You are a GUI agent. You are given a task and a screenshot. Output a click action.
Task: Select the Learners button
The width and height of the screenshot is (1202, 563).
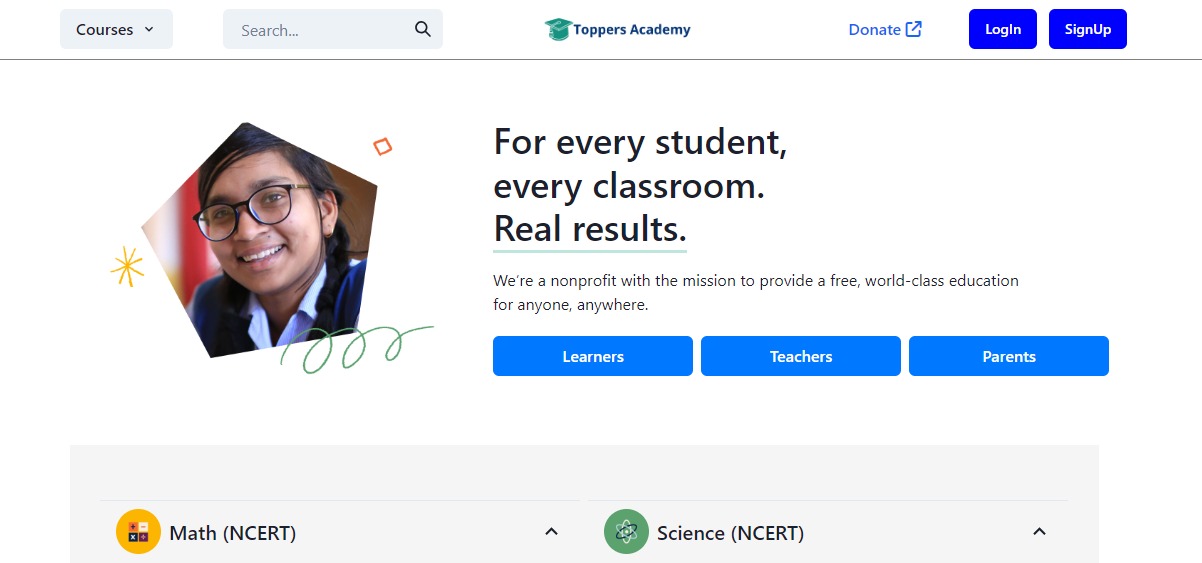(593, 356)
